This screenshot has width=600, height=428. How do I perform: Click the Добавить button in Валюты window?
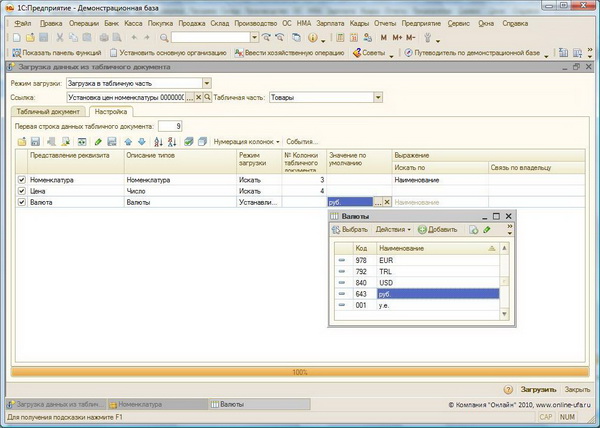438,230
